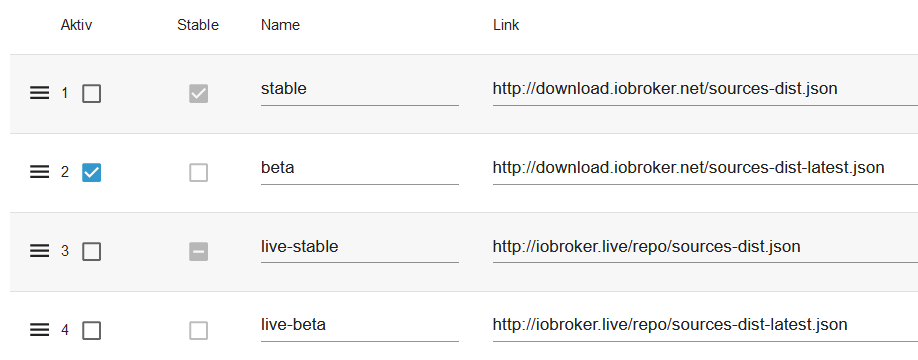Toggle the indeterminate Stable checkbox of live-stable
Image resolution: width=918 pixels, height=360 pixels.
(x=198, y=252)
